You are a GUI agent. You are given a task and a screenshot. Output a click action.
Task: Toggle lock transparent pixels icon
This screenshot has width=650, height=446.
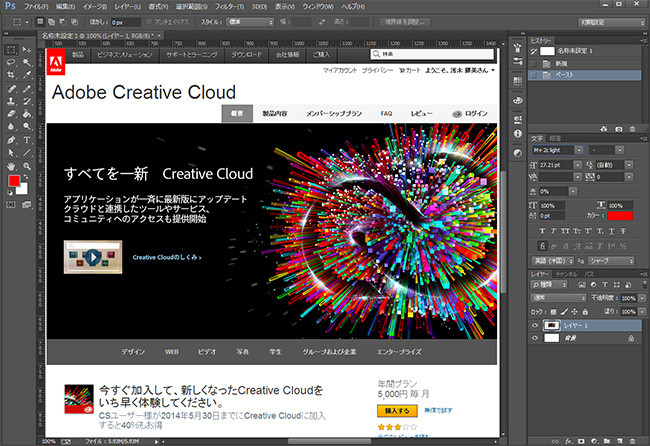pos(553,312)
